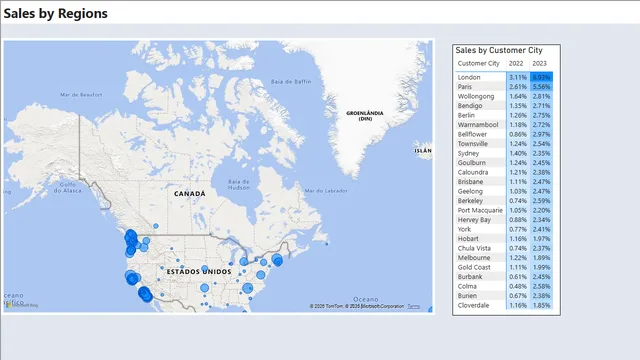The height and width of the screenshot is (360, 640).
Task: Click the Terms link on the map
Action: coord(413,306)
